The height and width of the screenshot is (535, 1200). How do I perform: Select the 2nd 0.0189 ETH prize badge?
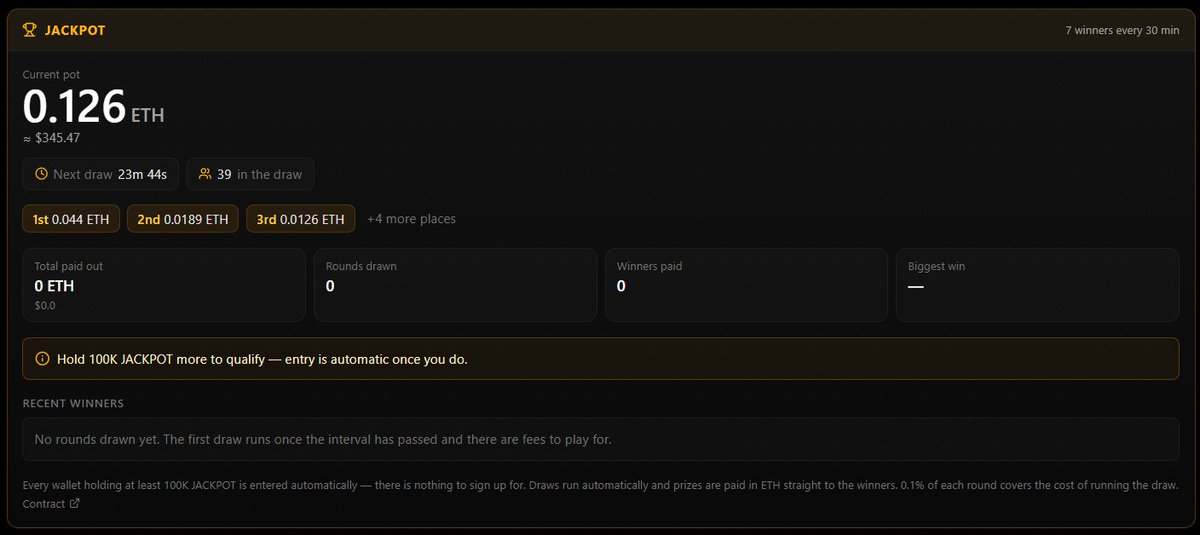pyautogui.click(x=183, y=219)
